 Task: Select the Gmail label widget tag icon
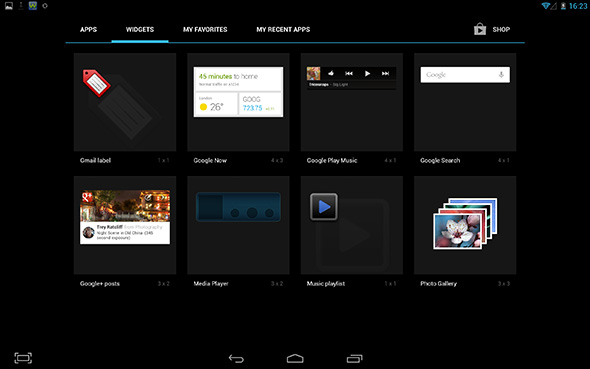tap(96, 83)
